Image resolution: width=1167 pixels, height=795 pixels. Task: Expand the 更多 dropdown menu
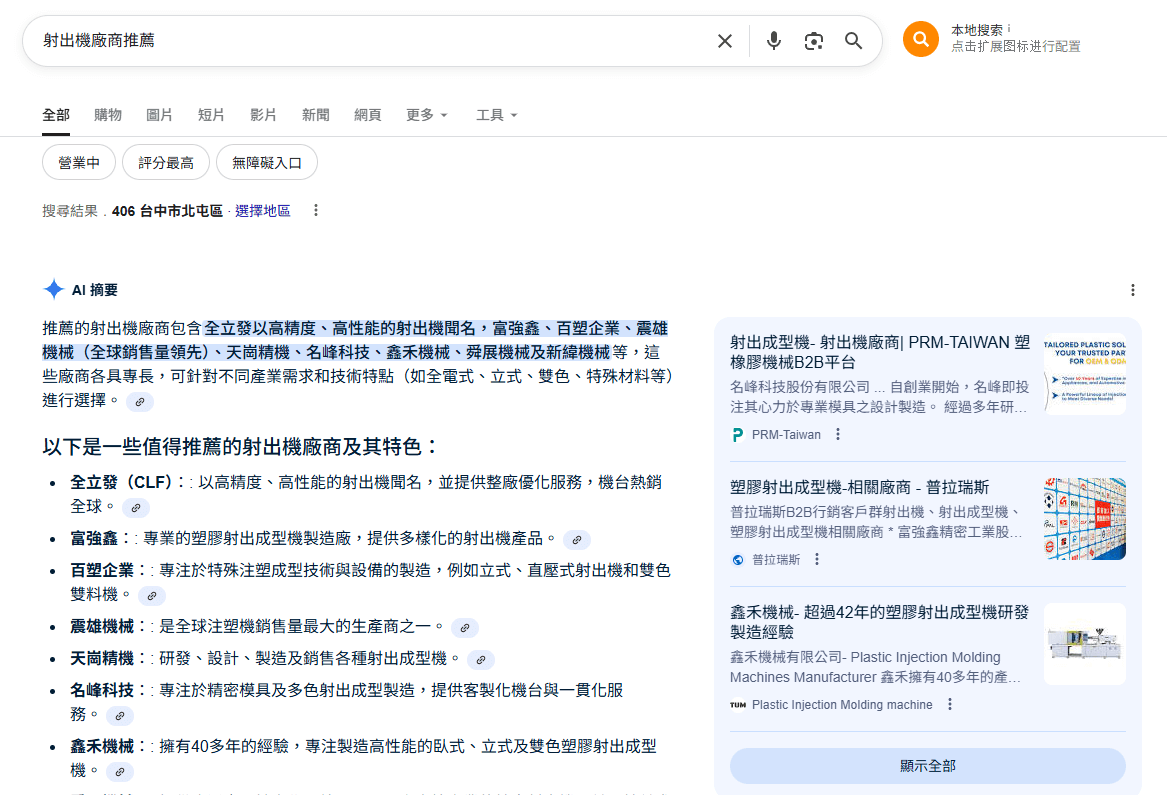pos(427,115)
